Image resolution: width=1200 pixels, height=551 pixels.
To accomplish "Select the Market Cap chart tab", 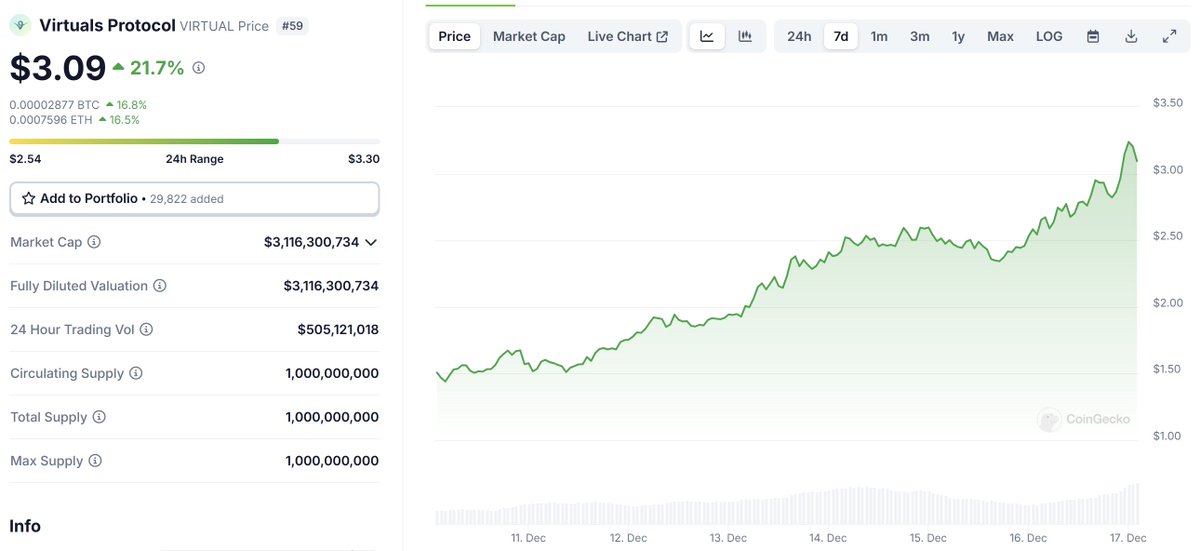I will click(529, 36).
